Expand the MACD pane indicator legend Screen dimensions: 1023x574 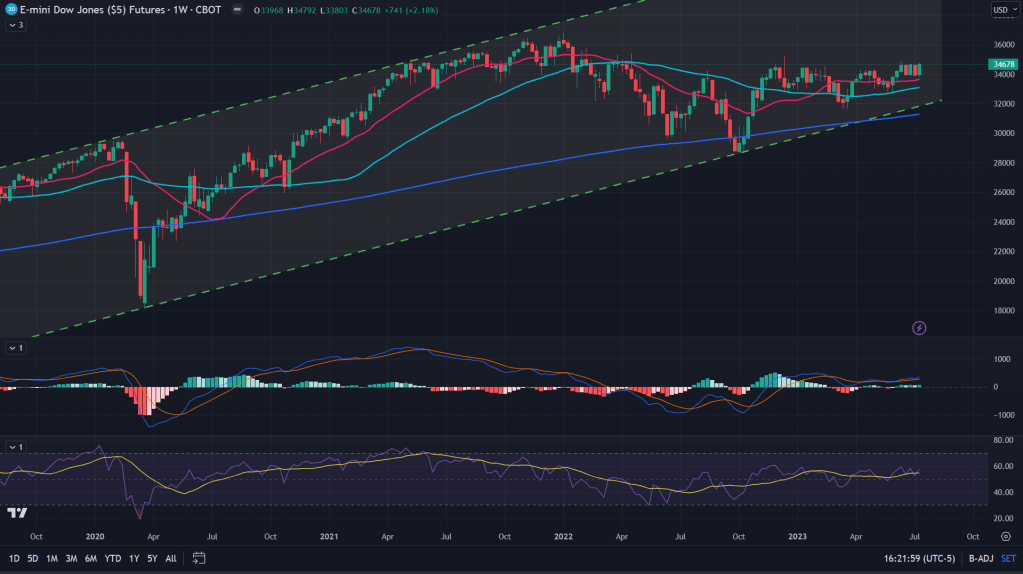(x=14, y=347)
